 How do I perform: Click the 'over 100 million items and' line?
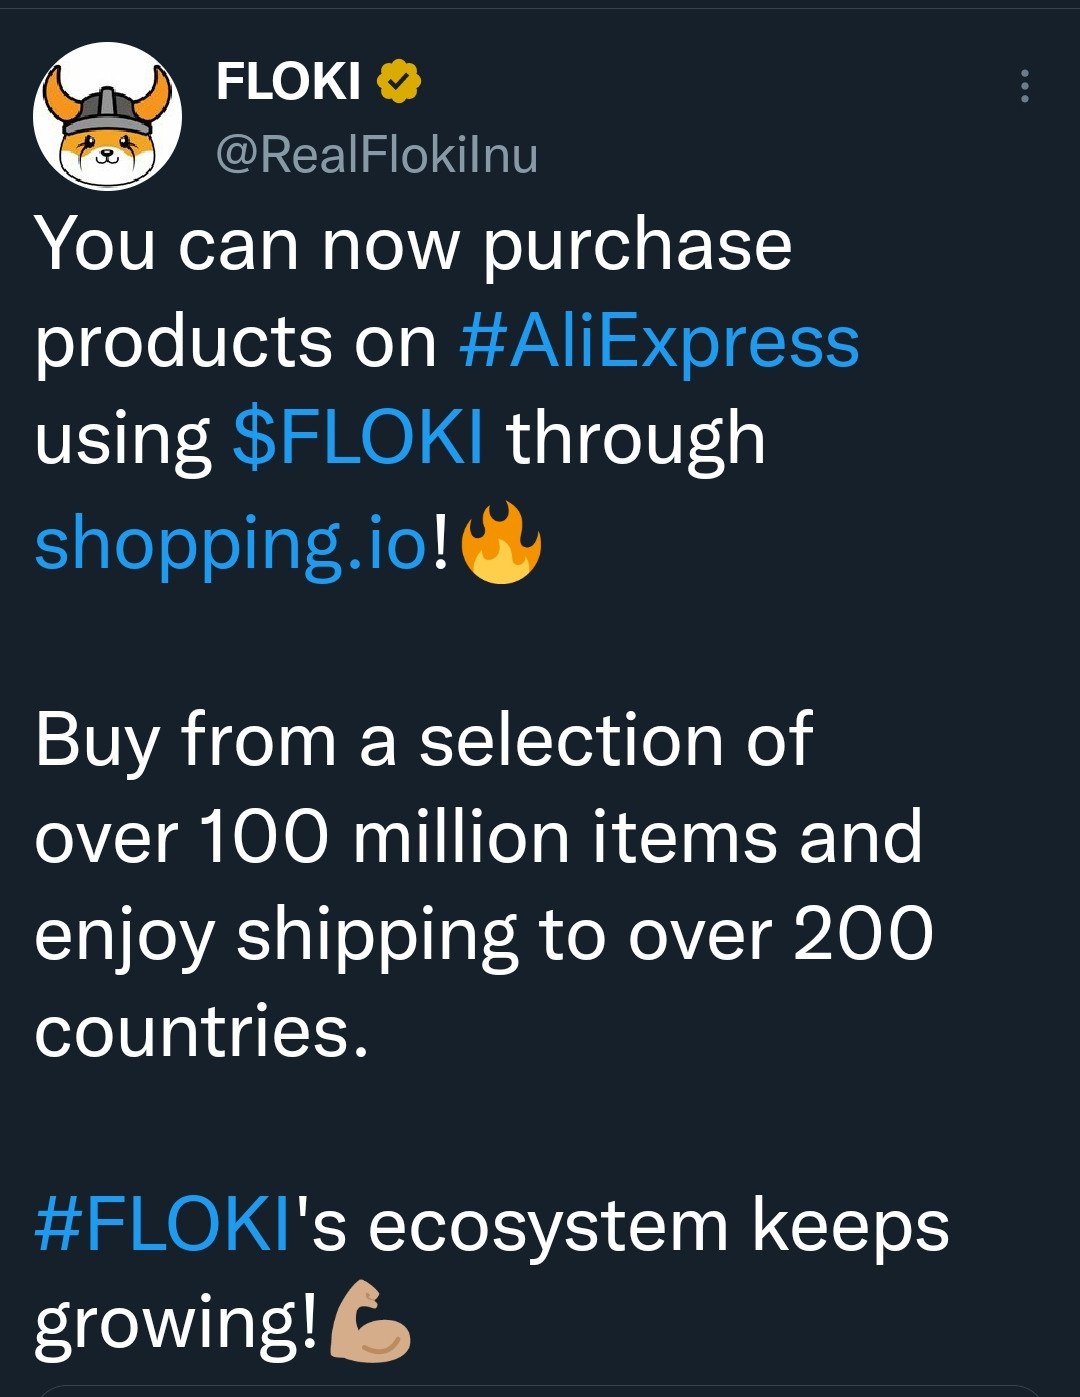478,837
